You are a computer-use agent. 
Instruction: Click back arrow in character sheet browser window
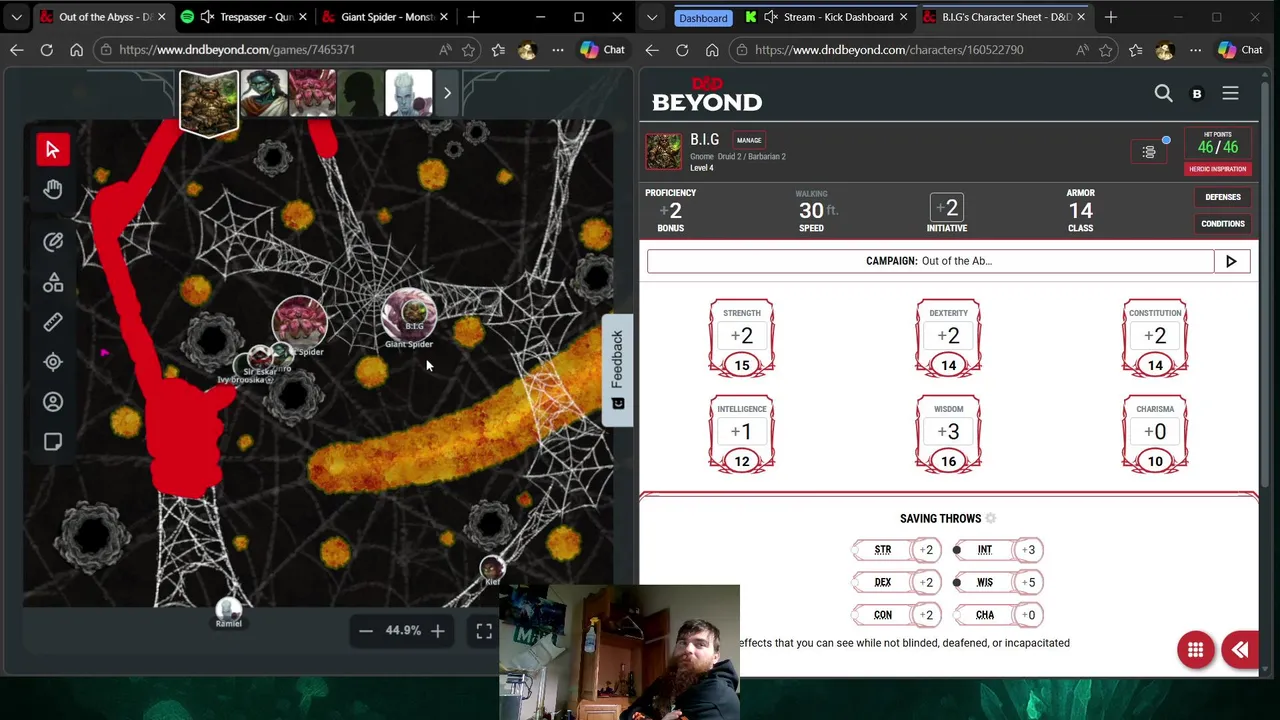tap(652, 50)
